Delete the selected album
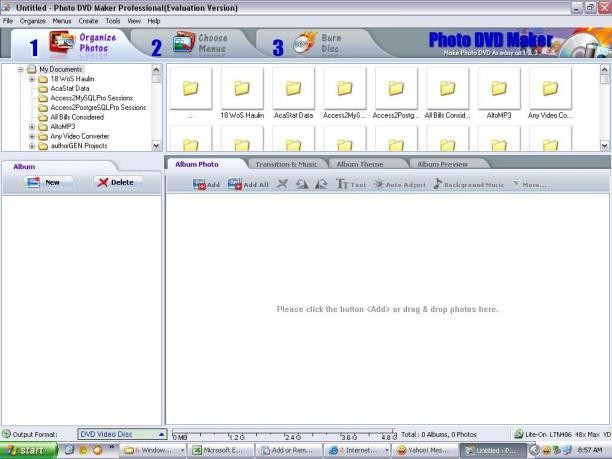 (116, 182)
